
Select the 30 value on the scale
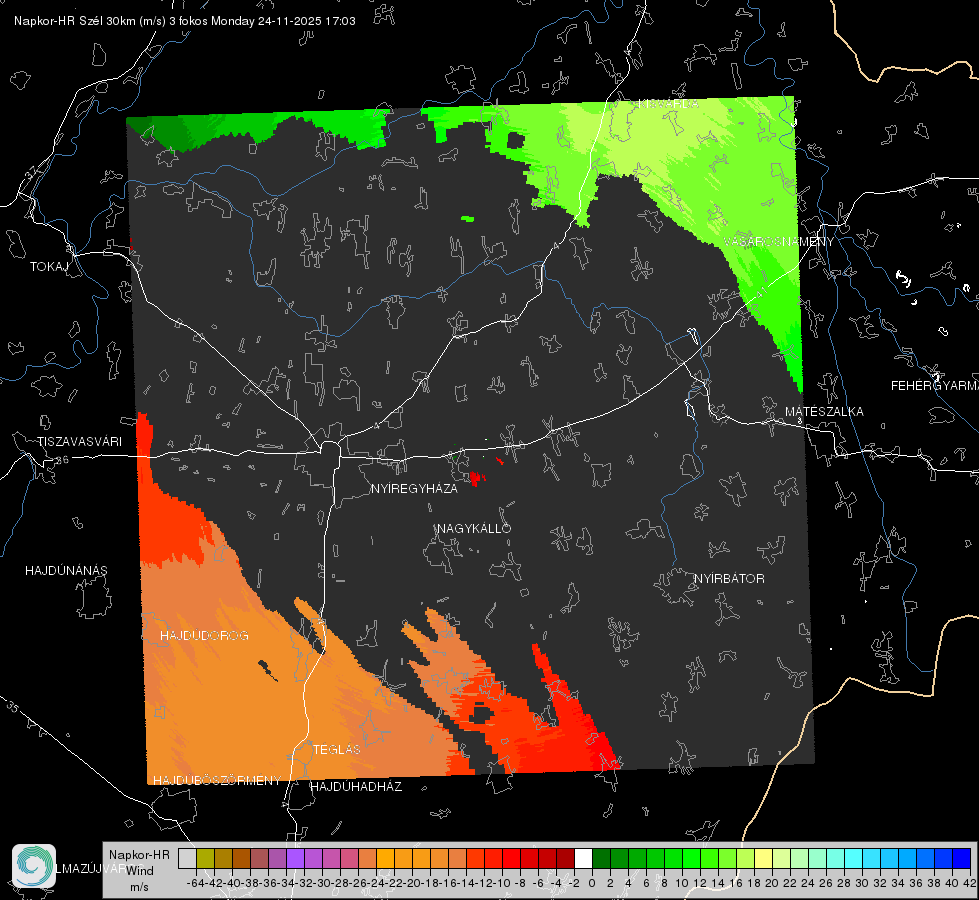point(862,883)
